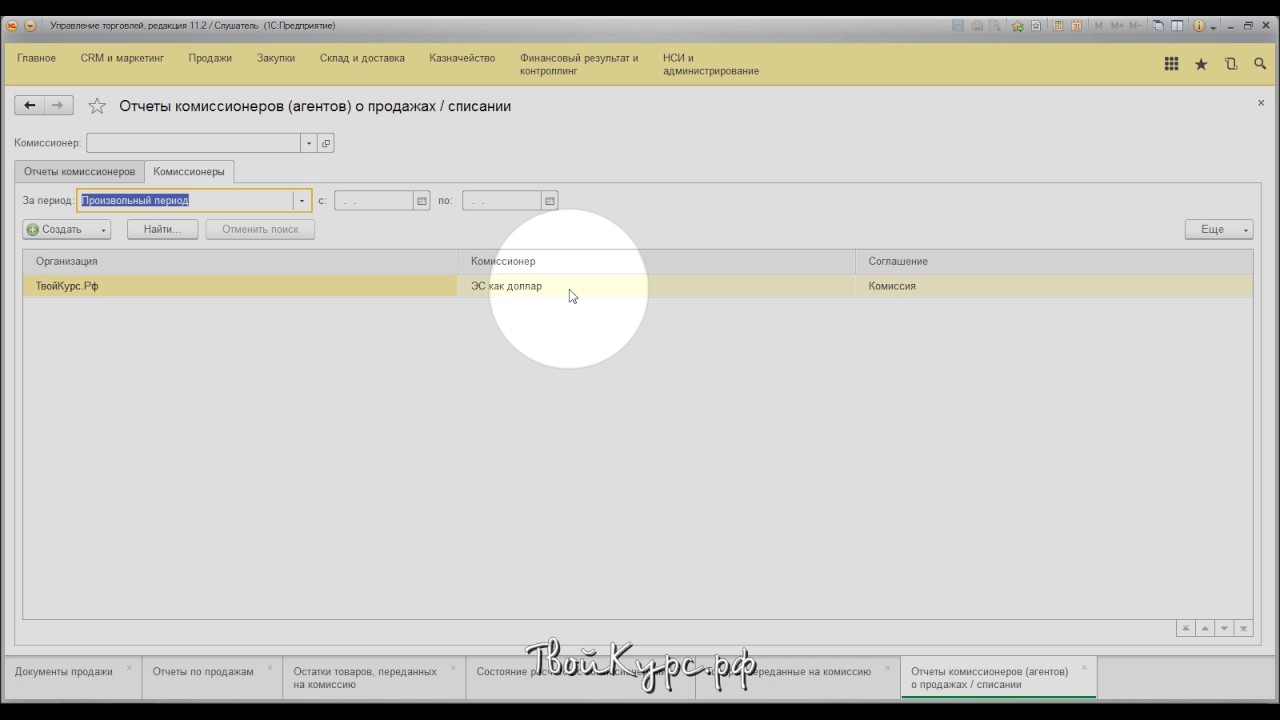Click the Отменить поиск button
The image size is (1280, 720).
click(260, 230)
